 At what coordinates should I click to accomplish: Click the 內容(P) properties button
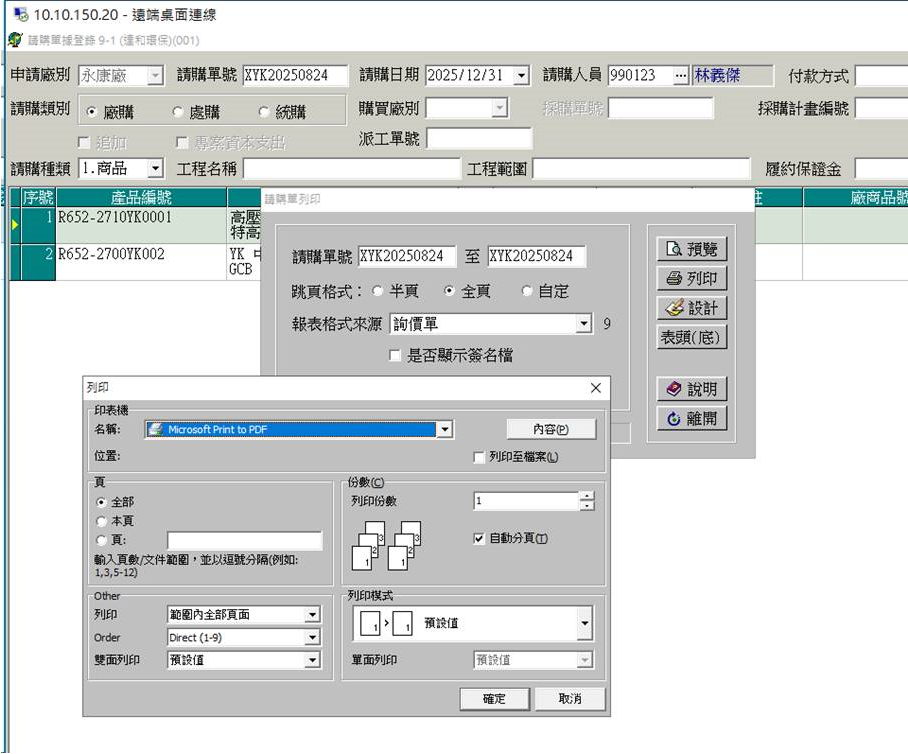tap(550, 429)
